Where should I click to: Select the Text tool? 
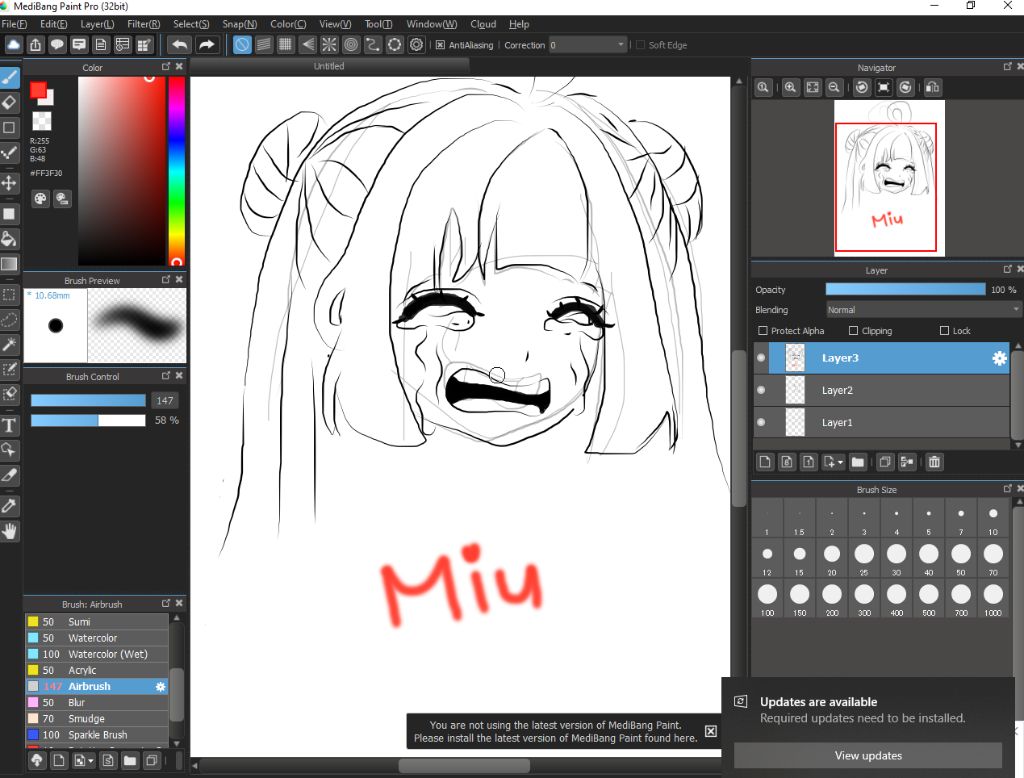[x=9, y=425]
